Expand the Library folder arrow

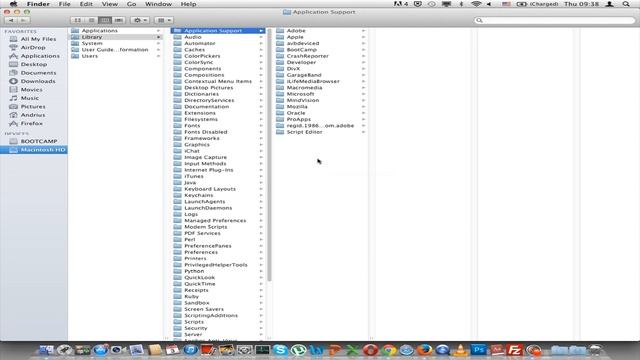pos(158,37)
